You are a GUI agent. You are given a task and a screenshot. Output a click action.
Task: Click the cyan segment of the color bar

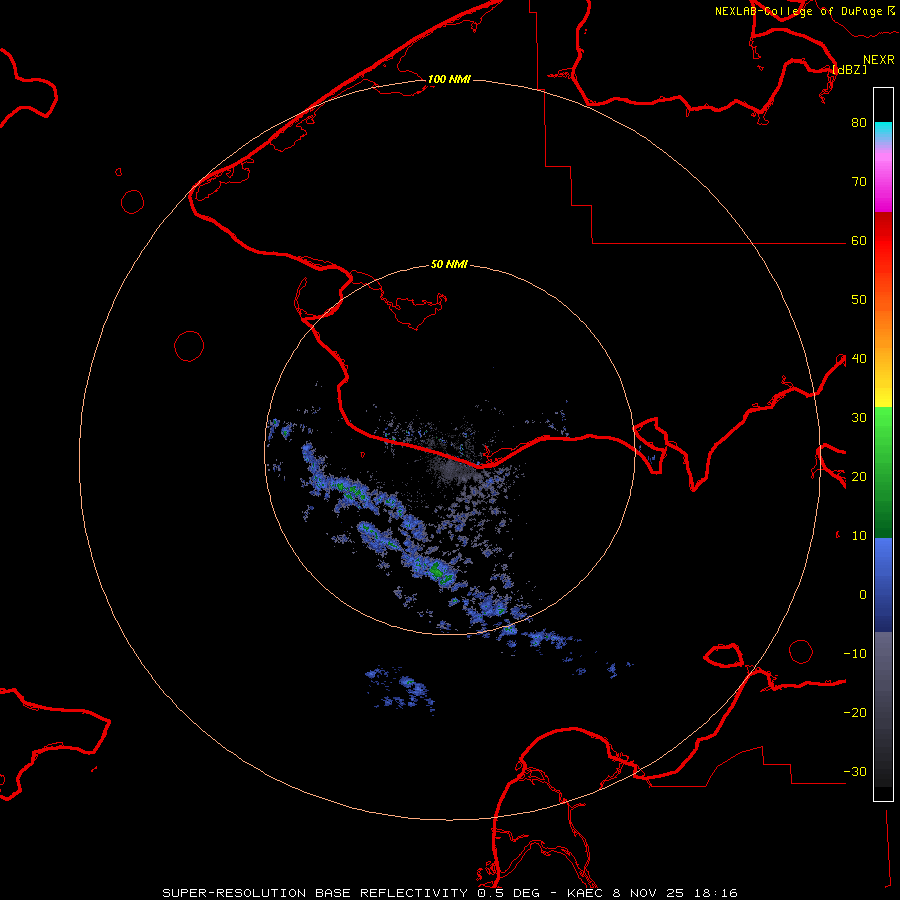[x=883, y=133]
